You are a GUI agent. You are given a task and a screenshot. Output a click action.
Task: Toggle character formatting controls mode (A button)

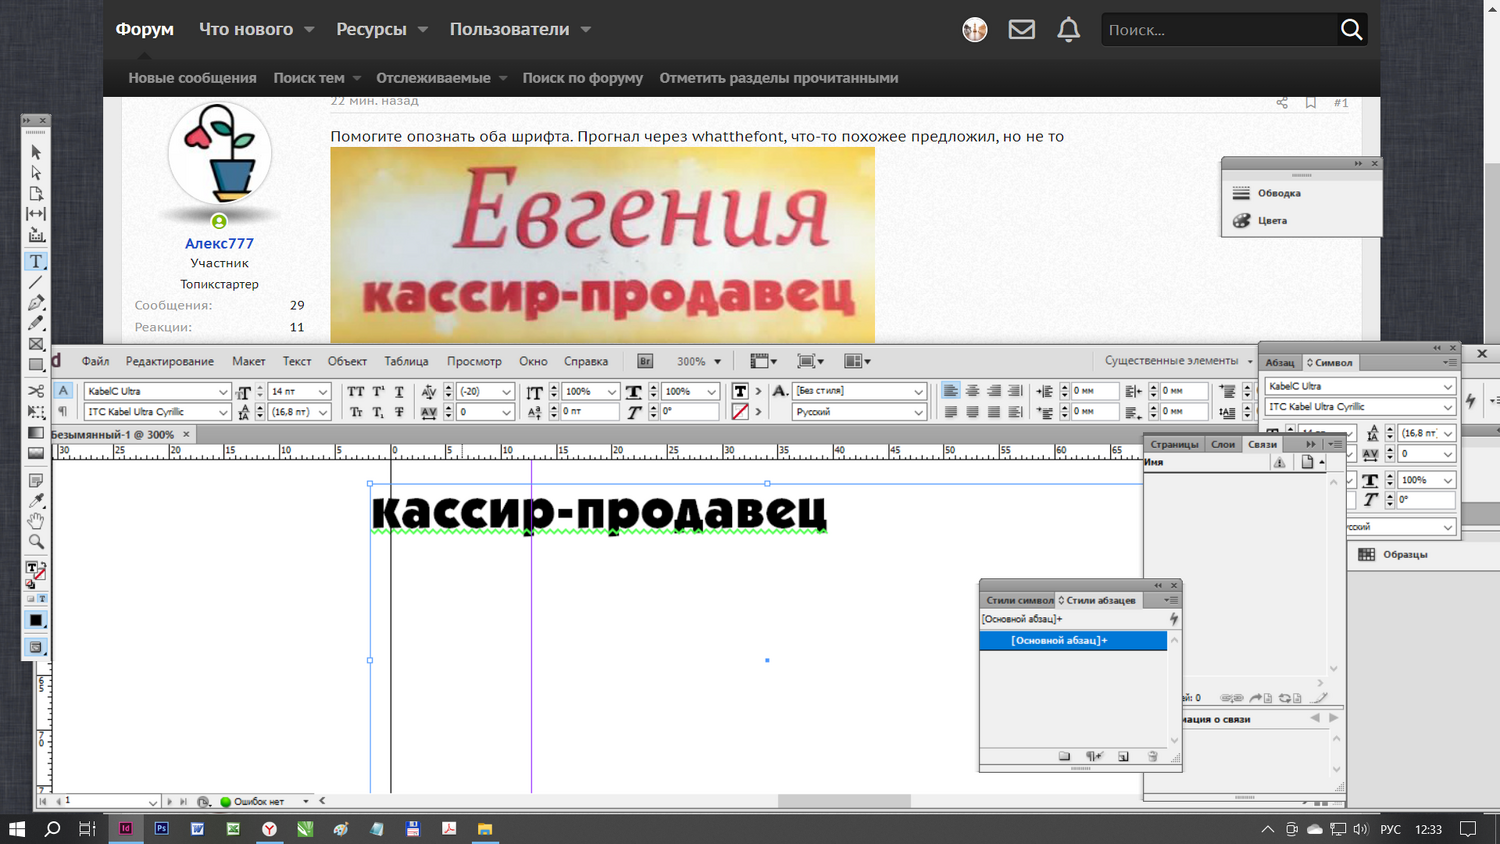point(63,391)
